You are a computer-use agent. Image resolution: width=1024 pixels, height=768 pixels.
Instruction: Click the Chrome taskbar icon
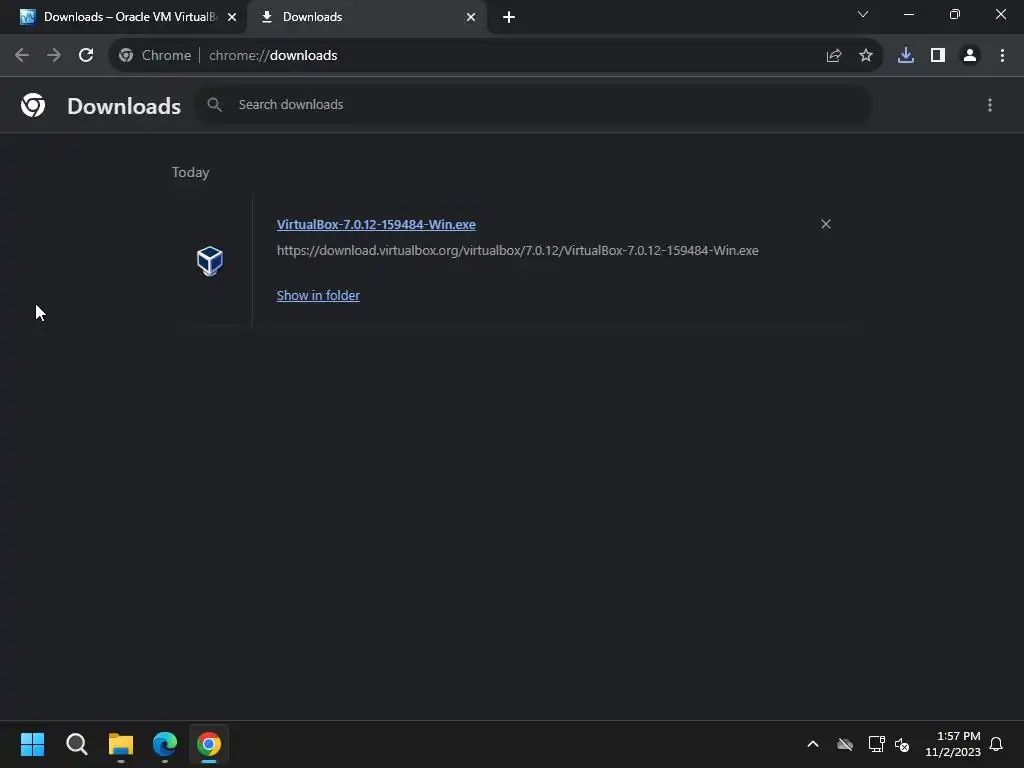click(x=209, y=744)
